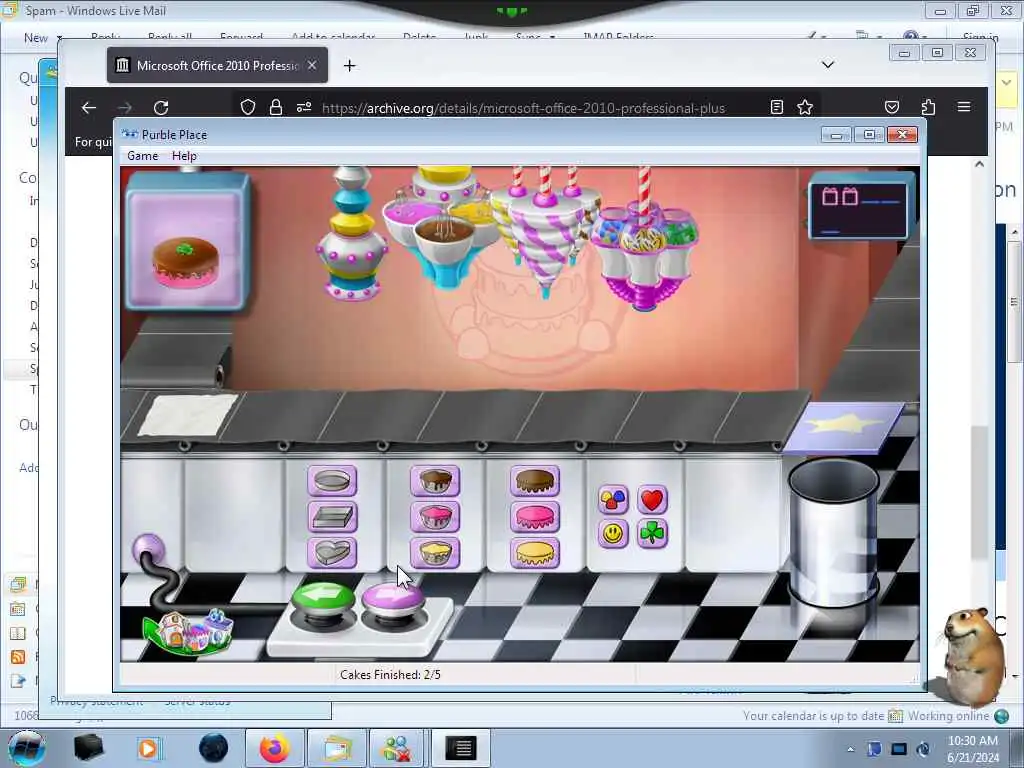Open the Help menu in Purble Place
Screen dimensions: 1024x768
(x=184, y=156)
